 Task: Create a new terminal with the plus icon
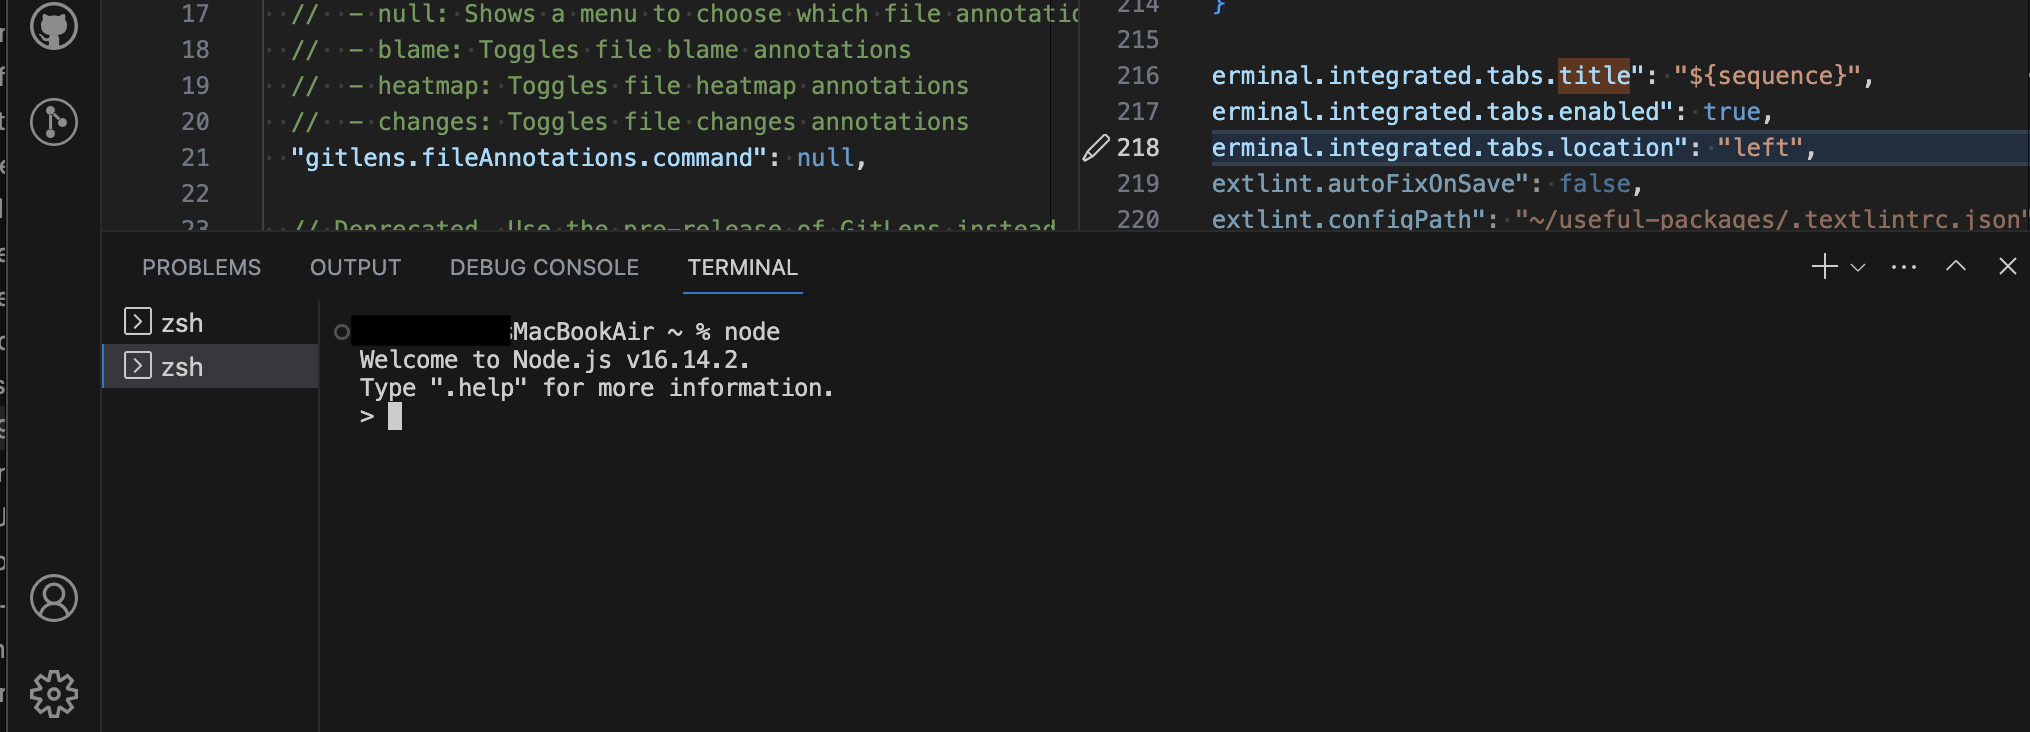point(1823,267)
